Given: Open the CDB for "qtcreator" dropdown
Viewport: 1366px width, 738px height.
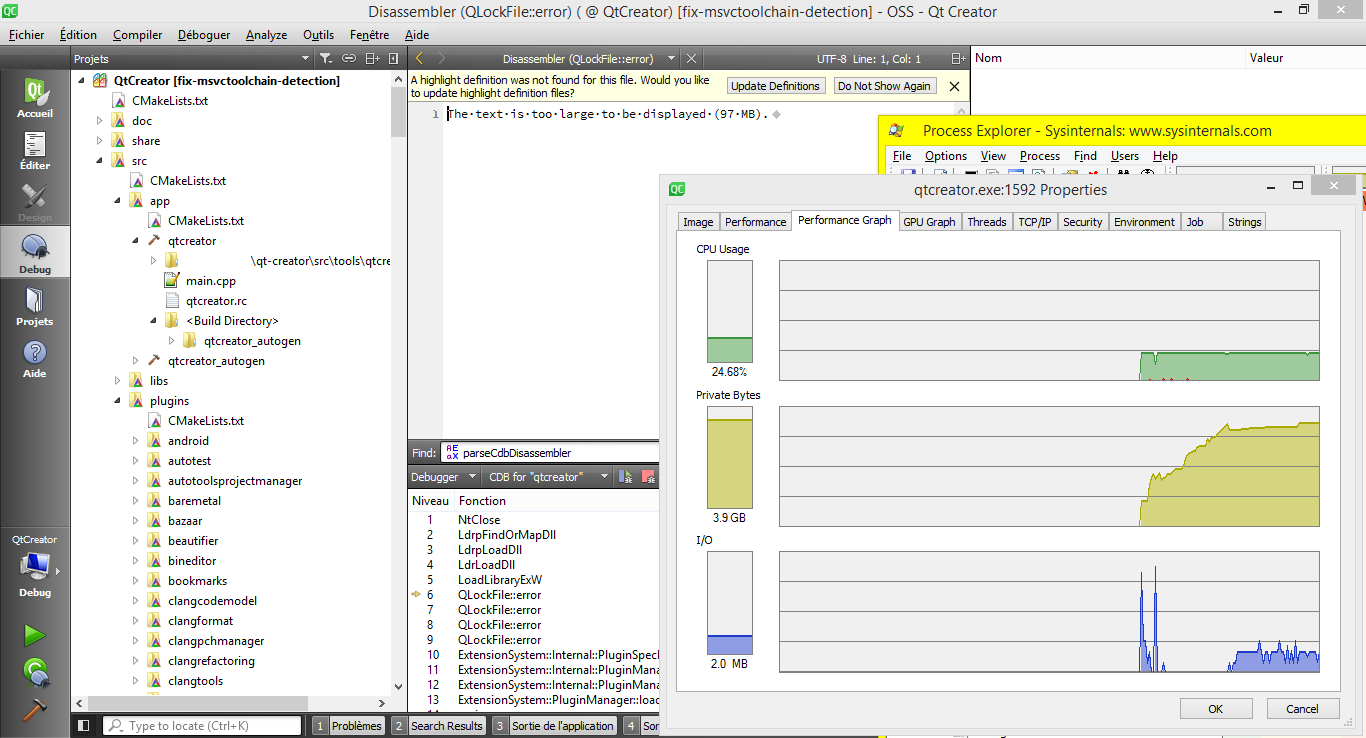Looking at the screenshot, I should 548,477.
